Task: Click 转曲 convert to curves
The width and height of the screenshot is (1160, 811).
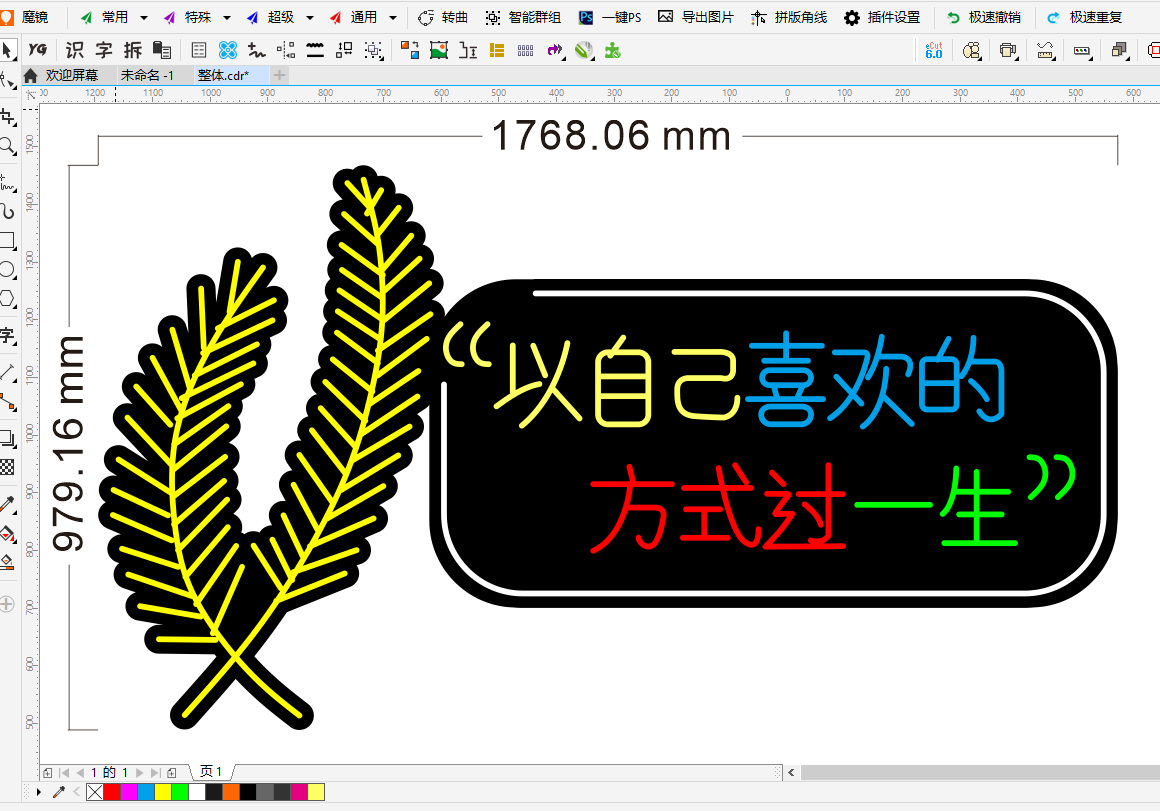Action: [443, 18]
